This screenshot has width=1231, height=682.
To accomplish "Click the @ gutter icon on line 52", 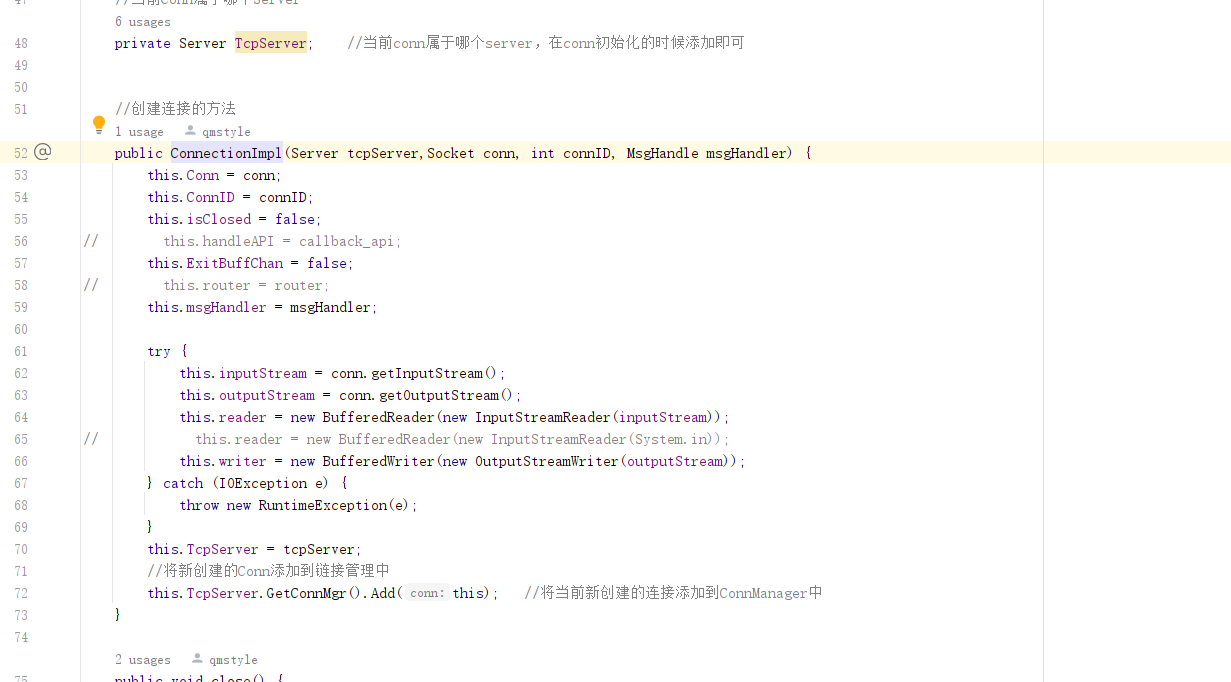I will point(42,152).
